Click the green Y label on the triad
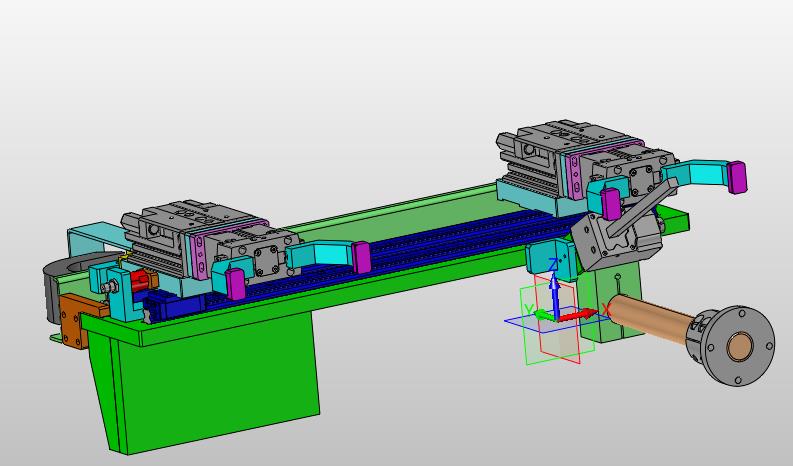793x466 pixels. pos(529,310)
